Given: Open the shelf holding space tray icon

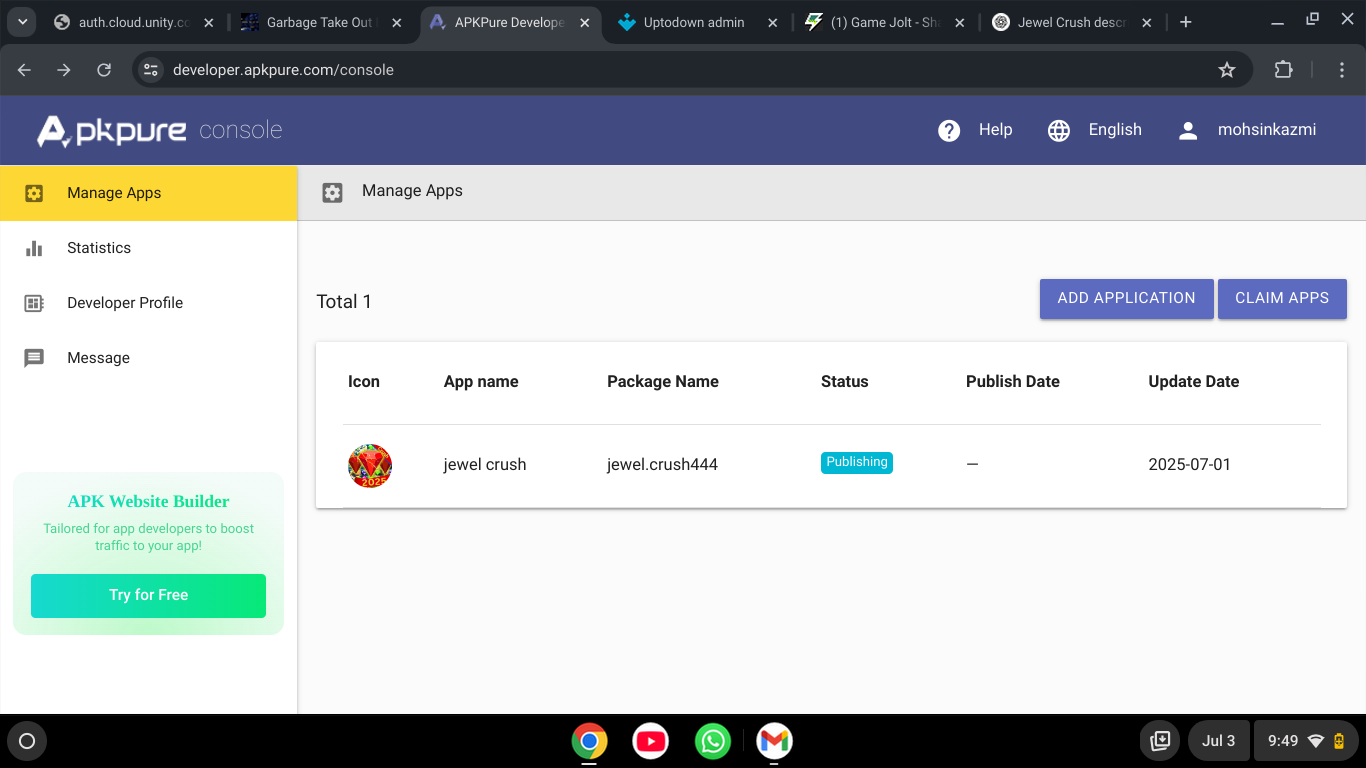Looking at the screenshot, I should [1160, 741].
